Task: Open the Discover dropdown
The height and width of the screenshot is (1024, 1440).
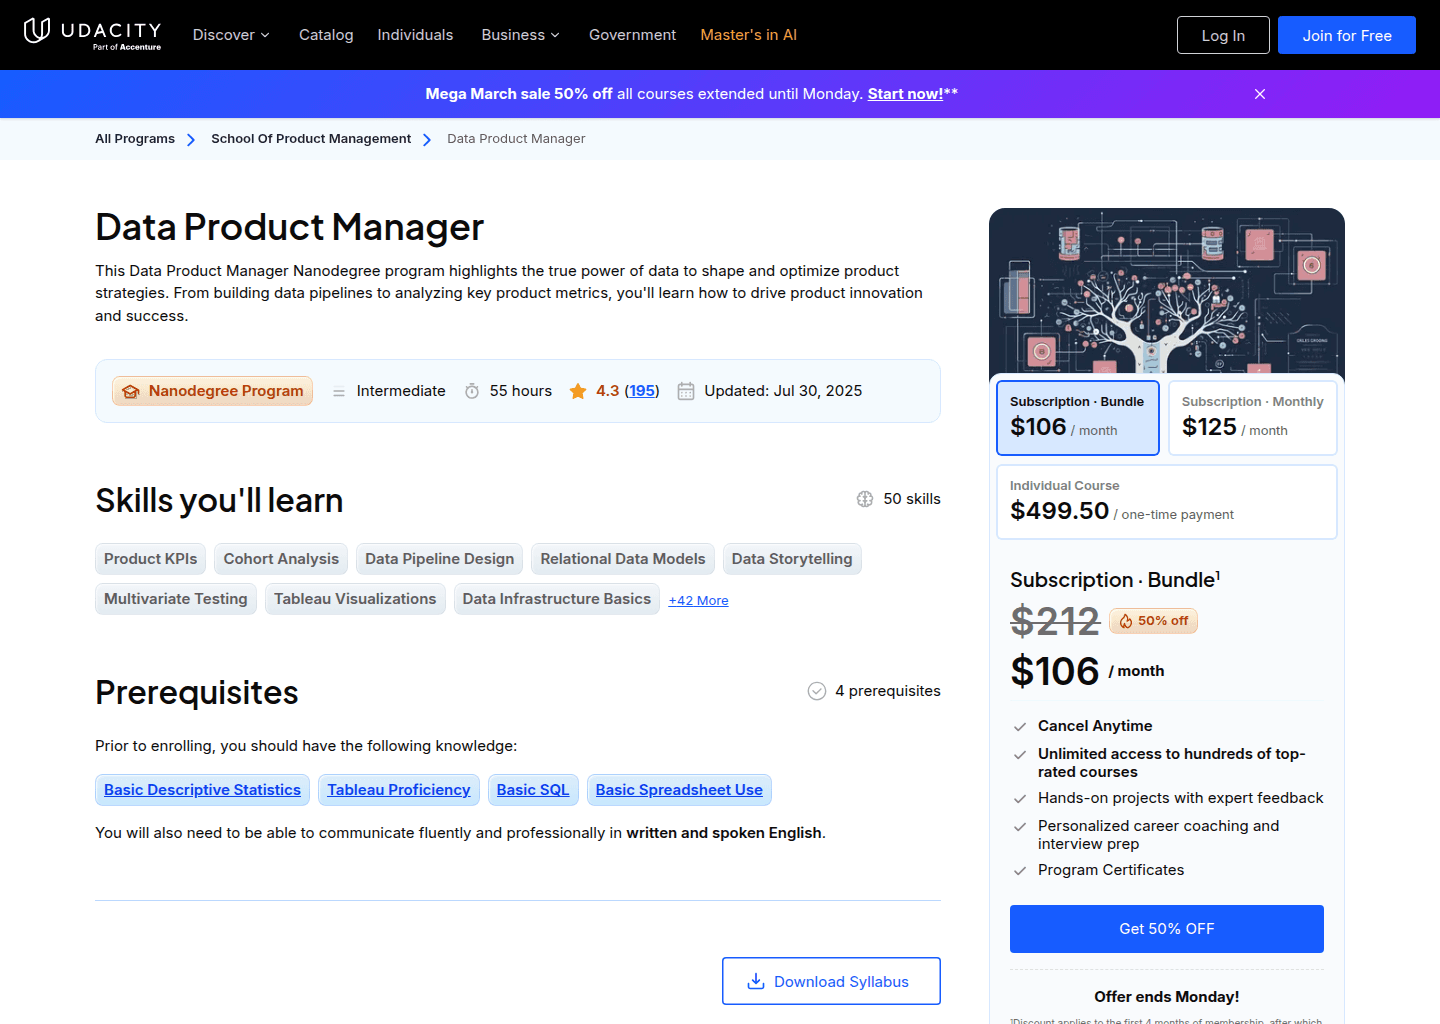Action: coord(230,35)
